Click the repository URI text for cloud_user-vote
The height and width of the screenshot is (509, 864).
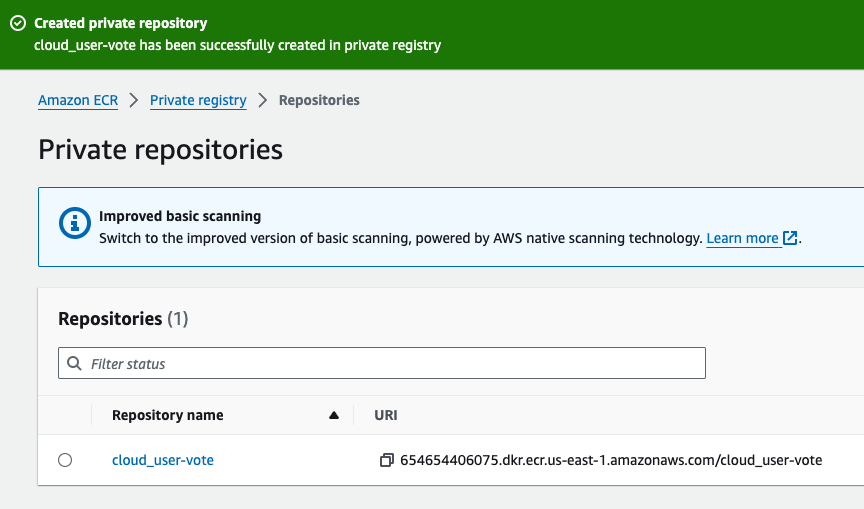(x=610, y=460)
